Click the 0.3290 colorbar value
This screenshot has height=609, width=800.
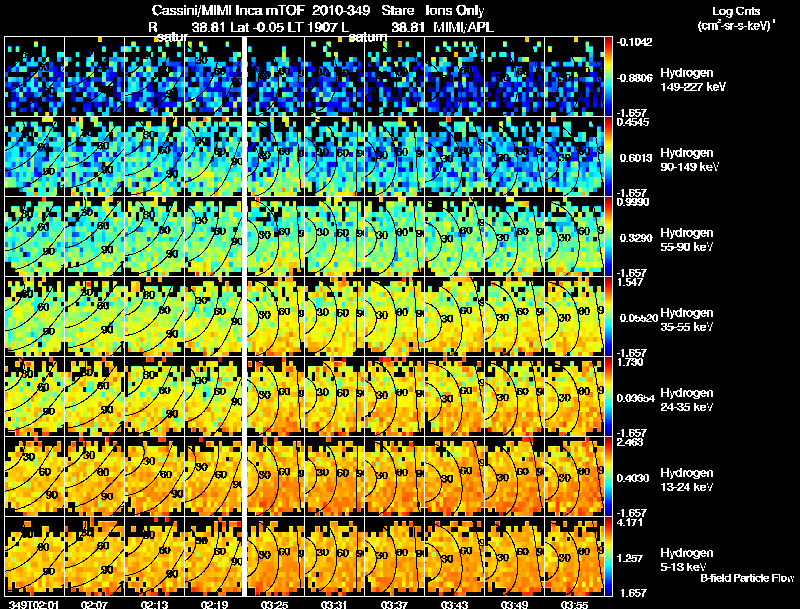coord(635,238)
